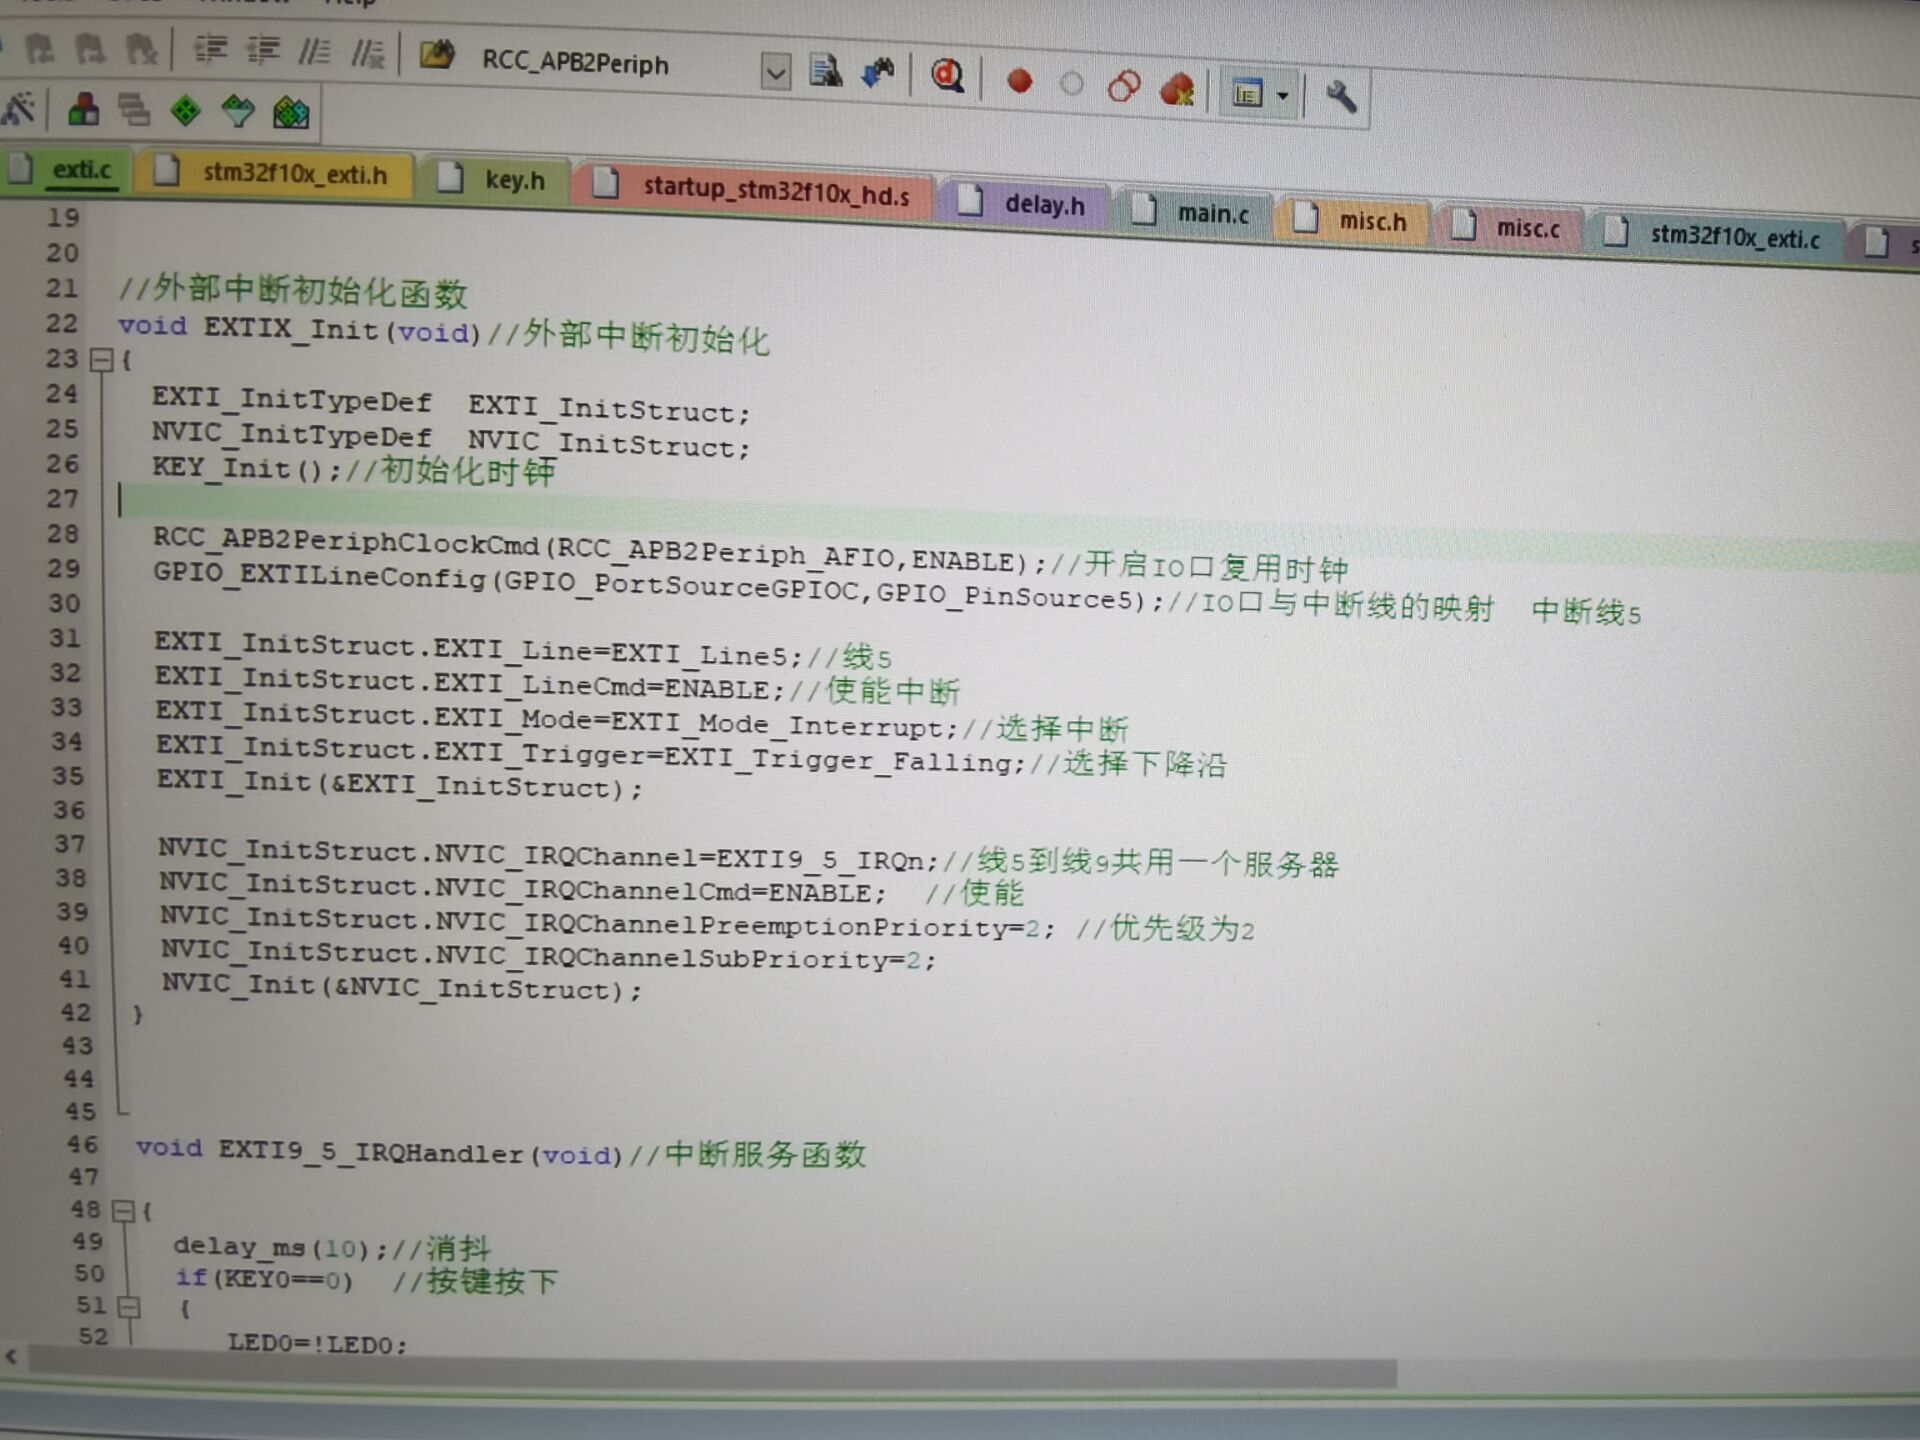The width and height of the screenshot is (1920, 1440).
Task: Toggle the Enable/Disable Breakpoint circle
Action: tap(1071, 84)
